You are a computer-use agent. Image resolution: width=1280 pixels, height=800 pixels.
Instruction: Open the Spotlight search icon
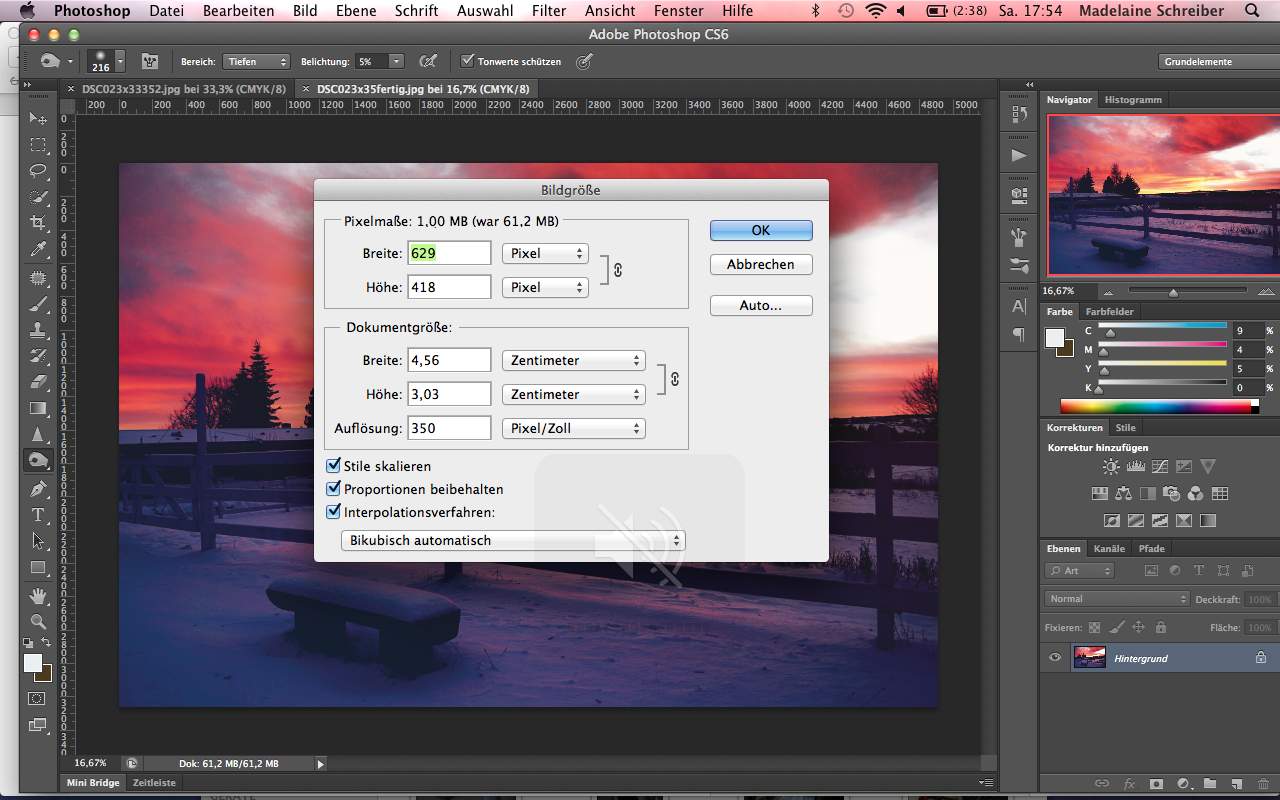1253,11
